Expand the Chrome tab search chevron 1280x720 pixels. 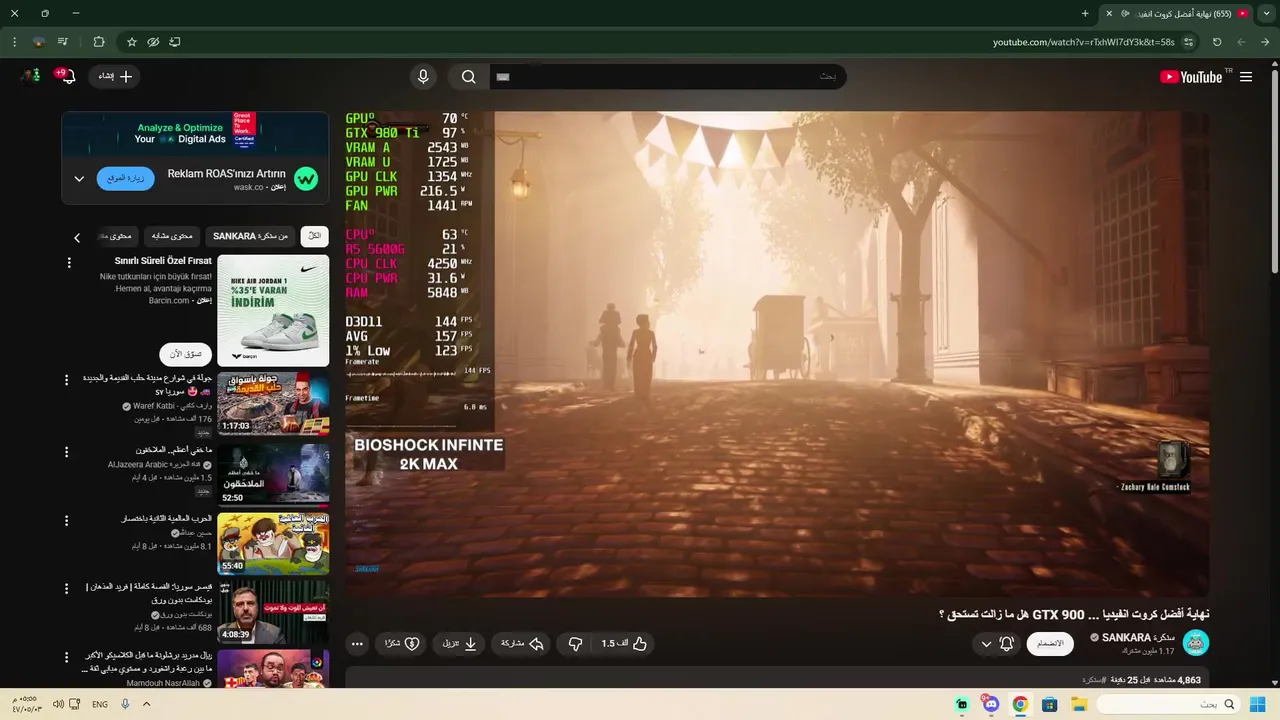(x=1267, y=13)
